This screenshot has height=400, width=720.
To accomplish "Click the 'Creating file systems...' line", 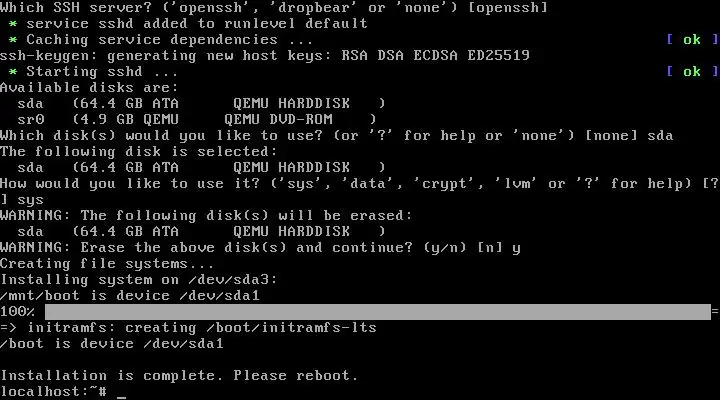I will pyautogui.click(x=107, y=264).
